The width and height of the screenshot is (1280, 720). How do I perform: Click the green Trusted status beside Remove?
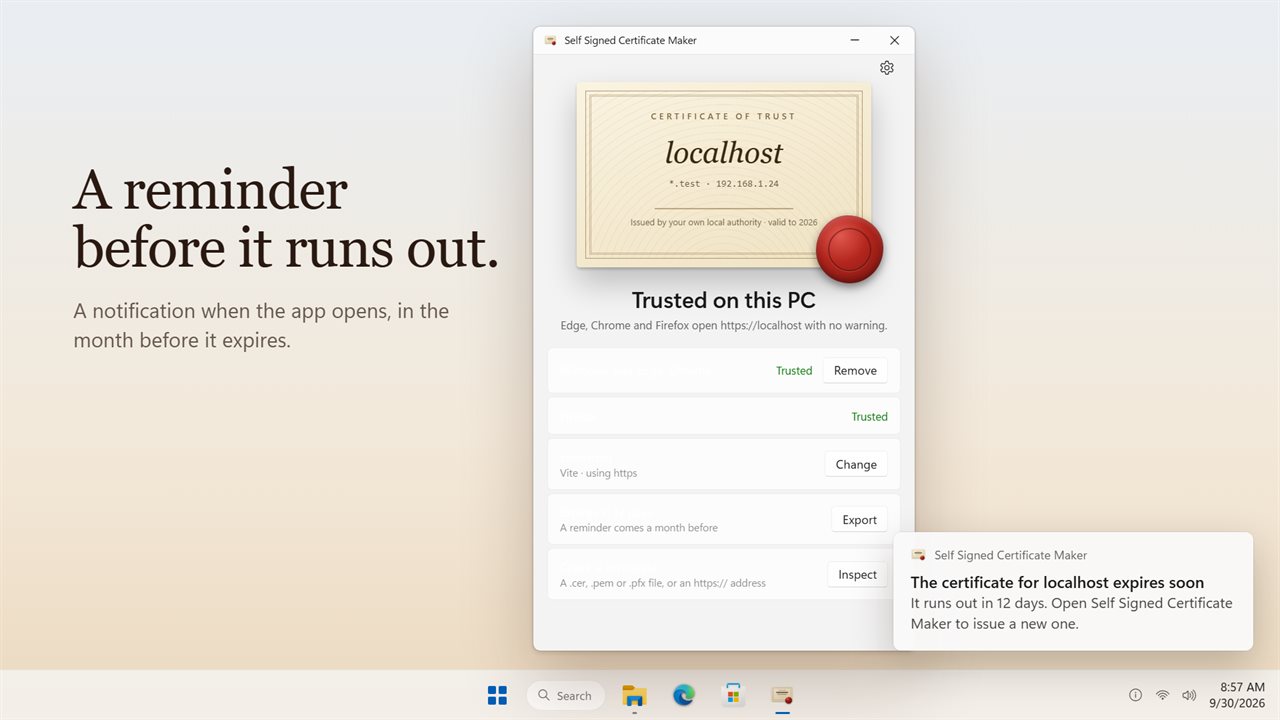[794, 371]
